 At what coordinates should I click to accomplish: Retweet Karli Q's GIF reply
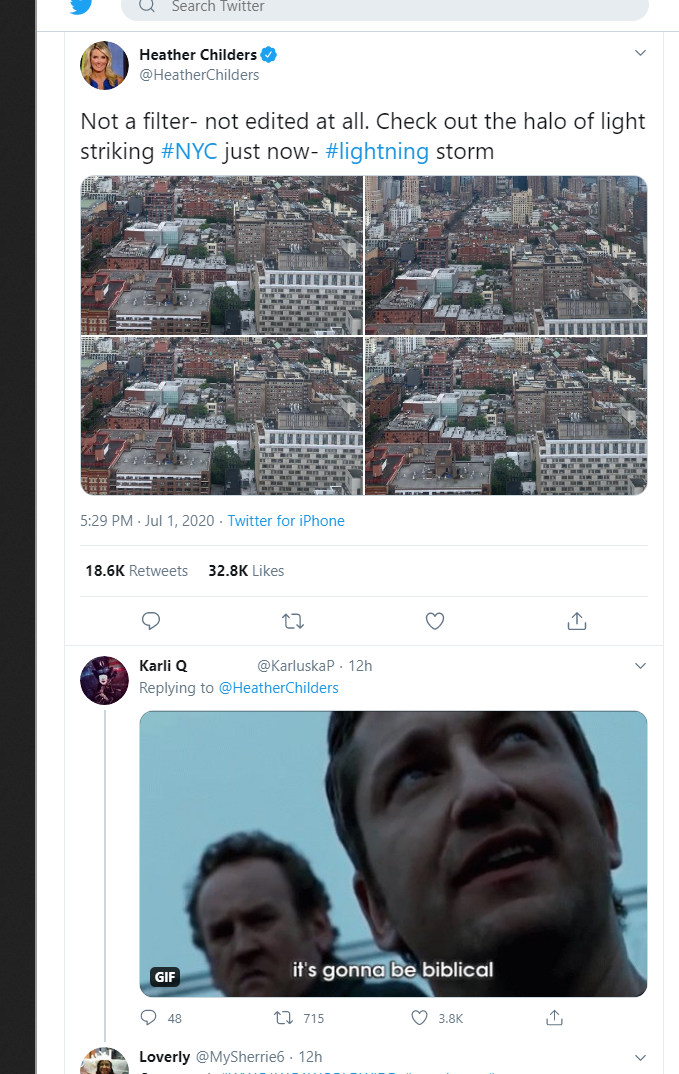click(283, 1018)
